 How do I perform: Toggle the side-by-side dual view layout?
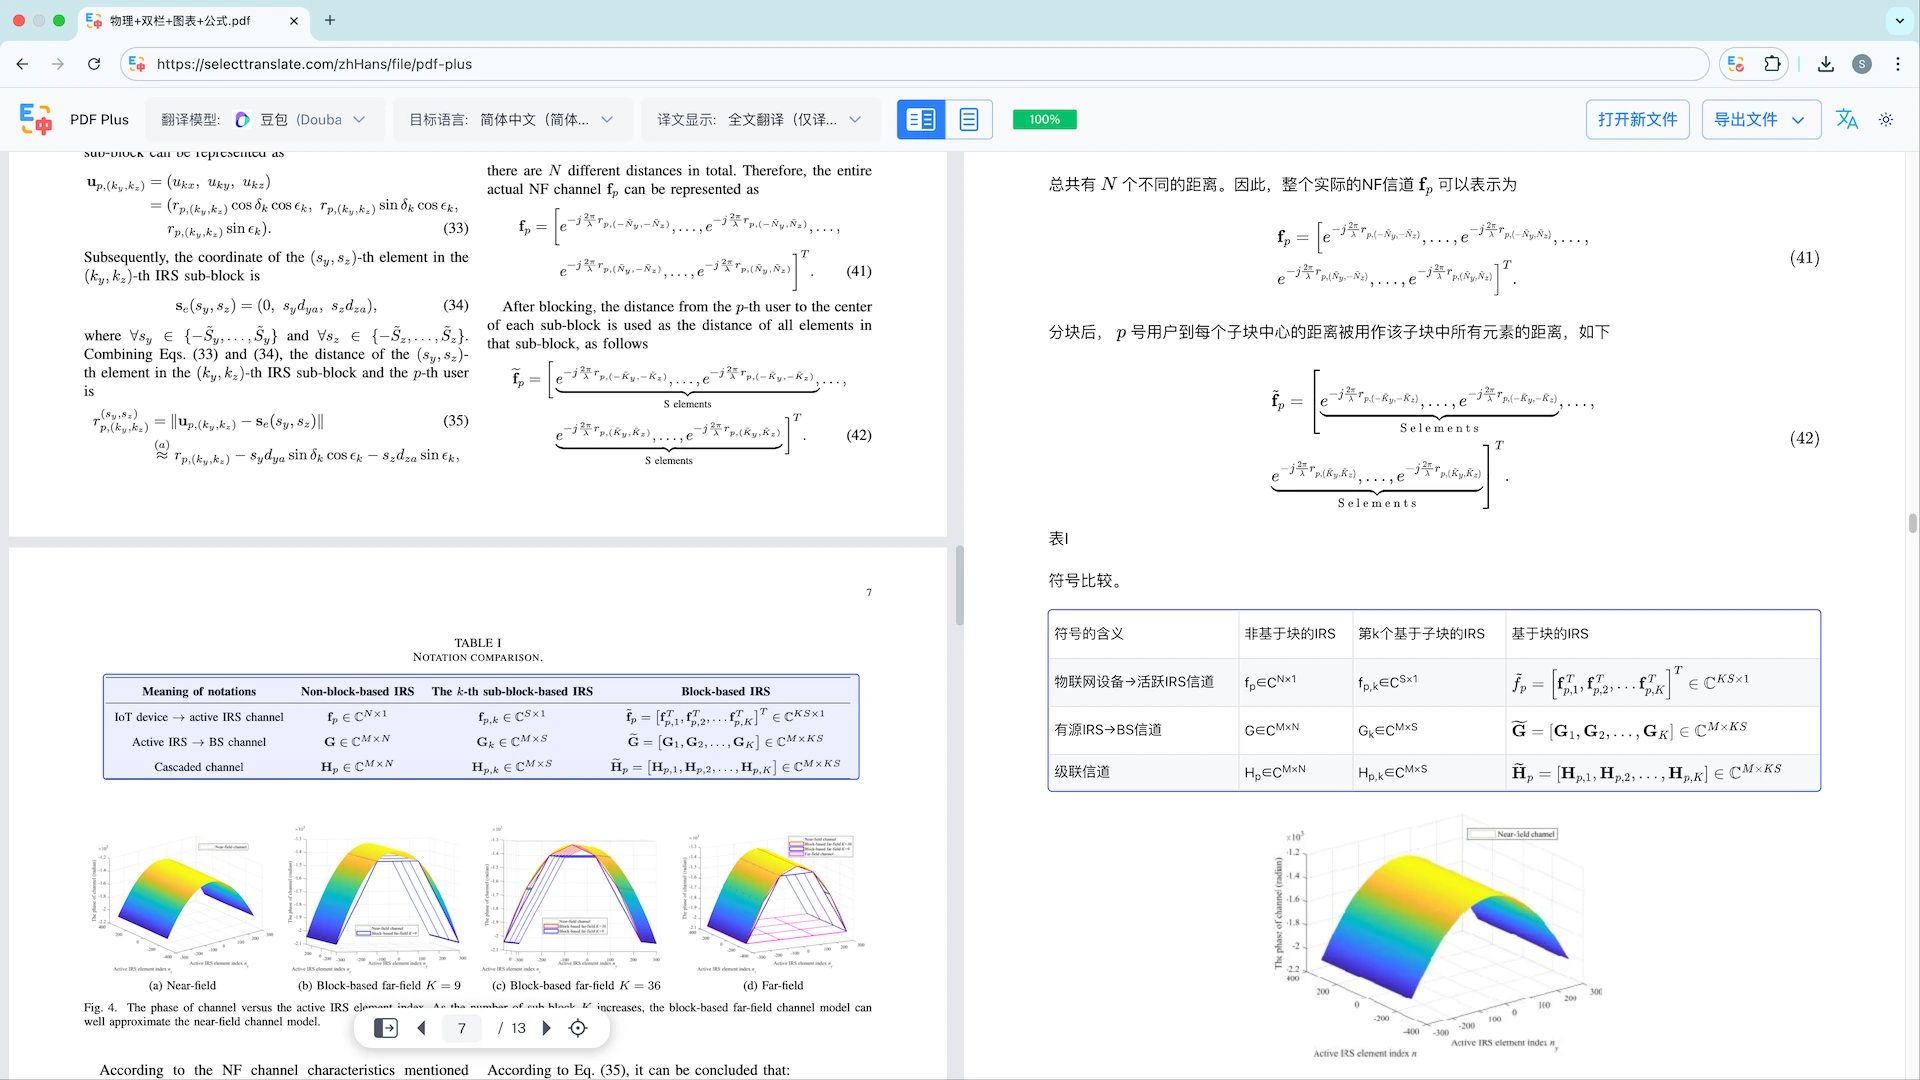coord(920,120)
